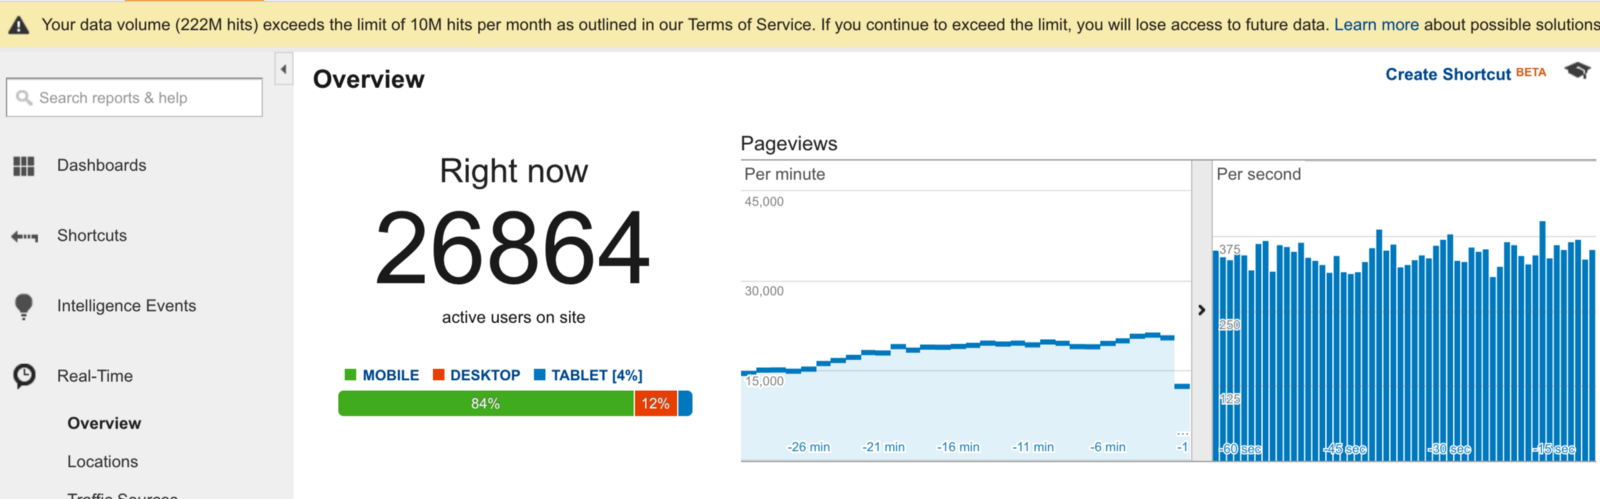The image size is (1600, 499).
Task: Click the Real-Time clock icon
Action: (x=24, y=376)
